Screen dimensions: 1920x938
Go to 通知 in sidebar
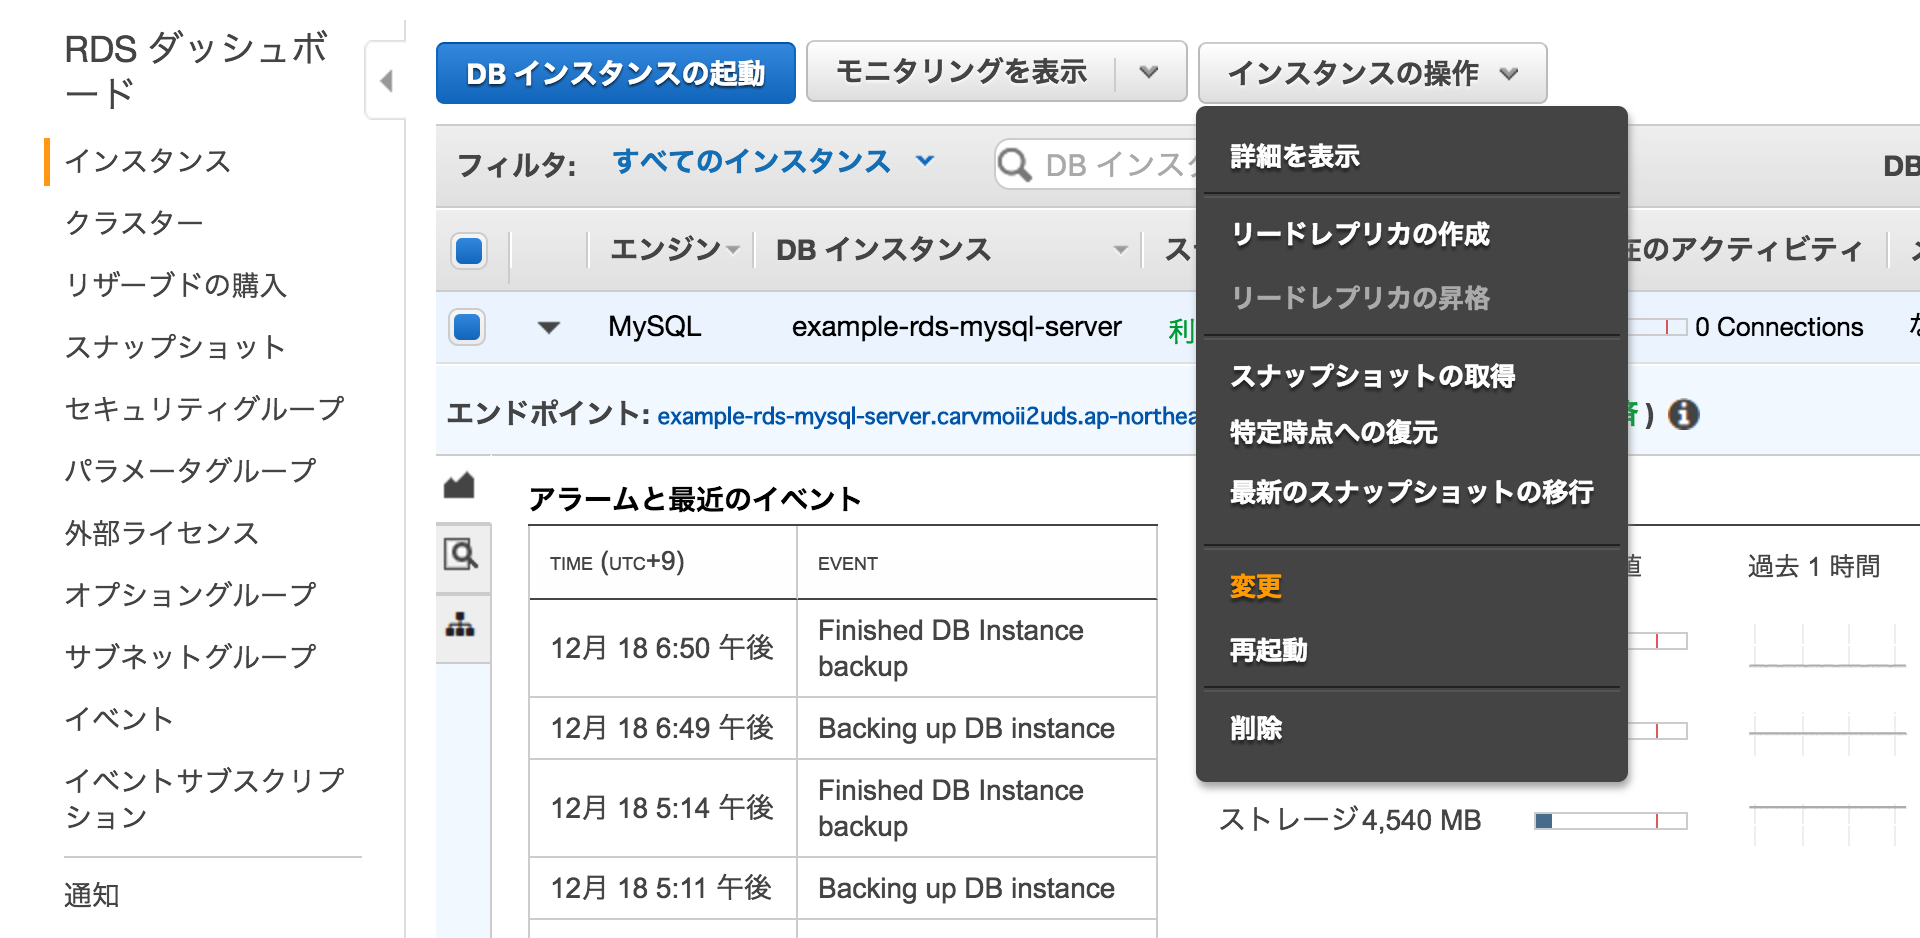pyautogui.click(x=92, y=895)
